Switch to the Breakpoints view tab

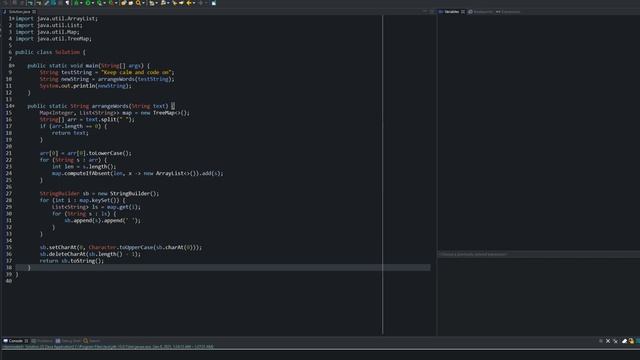click(x=480, y=12)
